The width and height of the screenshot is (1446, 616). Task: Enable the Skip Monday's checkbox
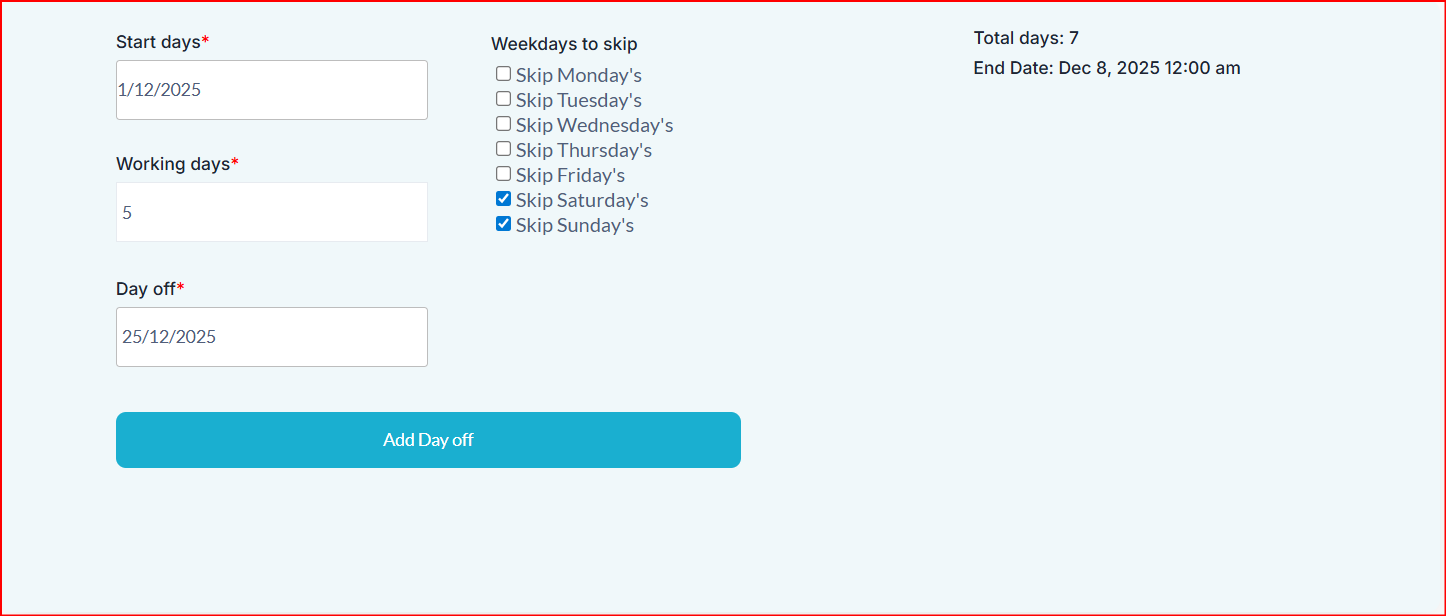click(504, 74)
